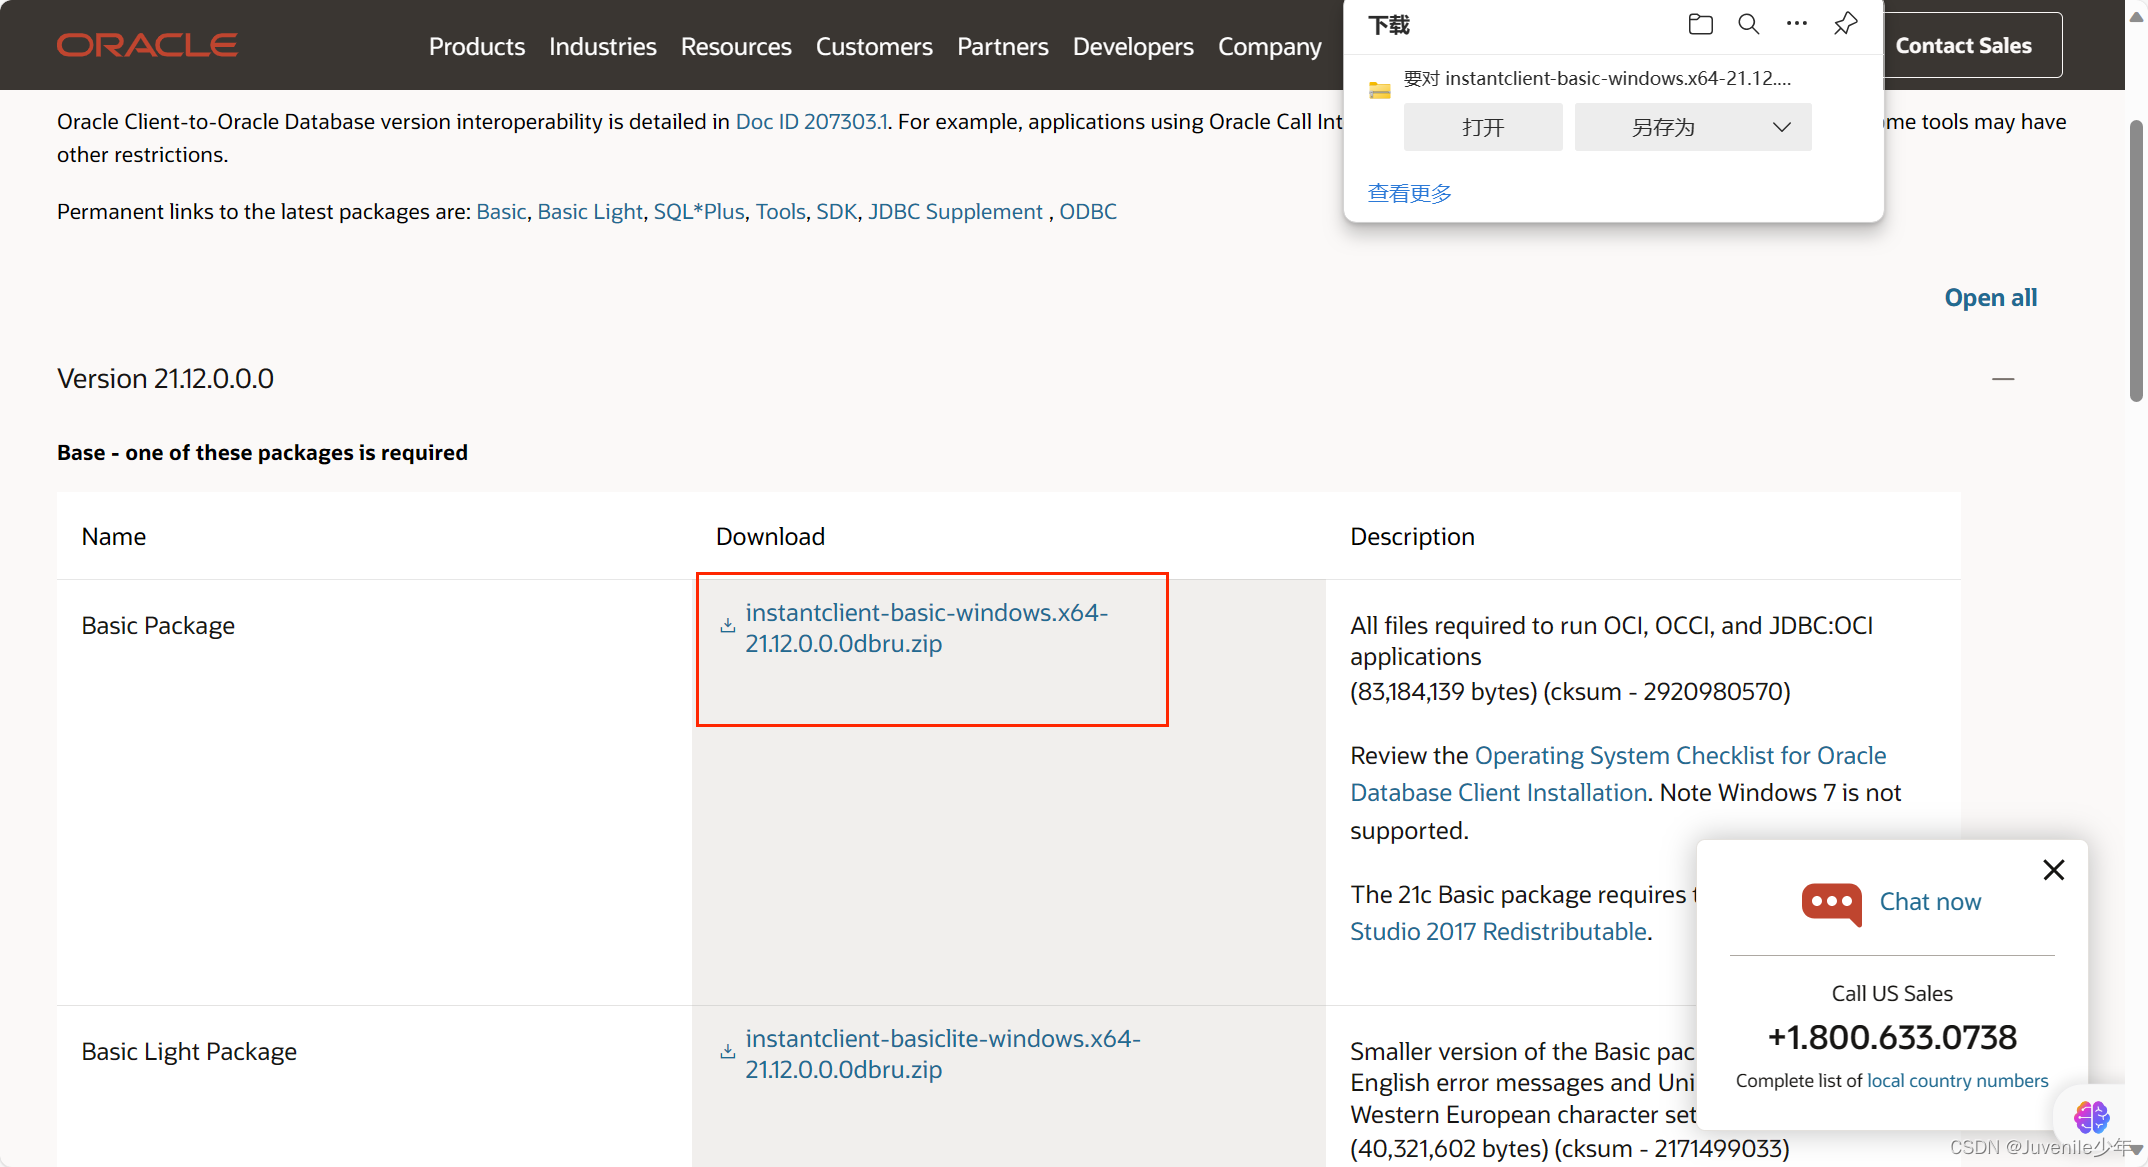Close the Chat now popup
Screen dimensions: 2148x1167
coord(2054,870)
